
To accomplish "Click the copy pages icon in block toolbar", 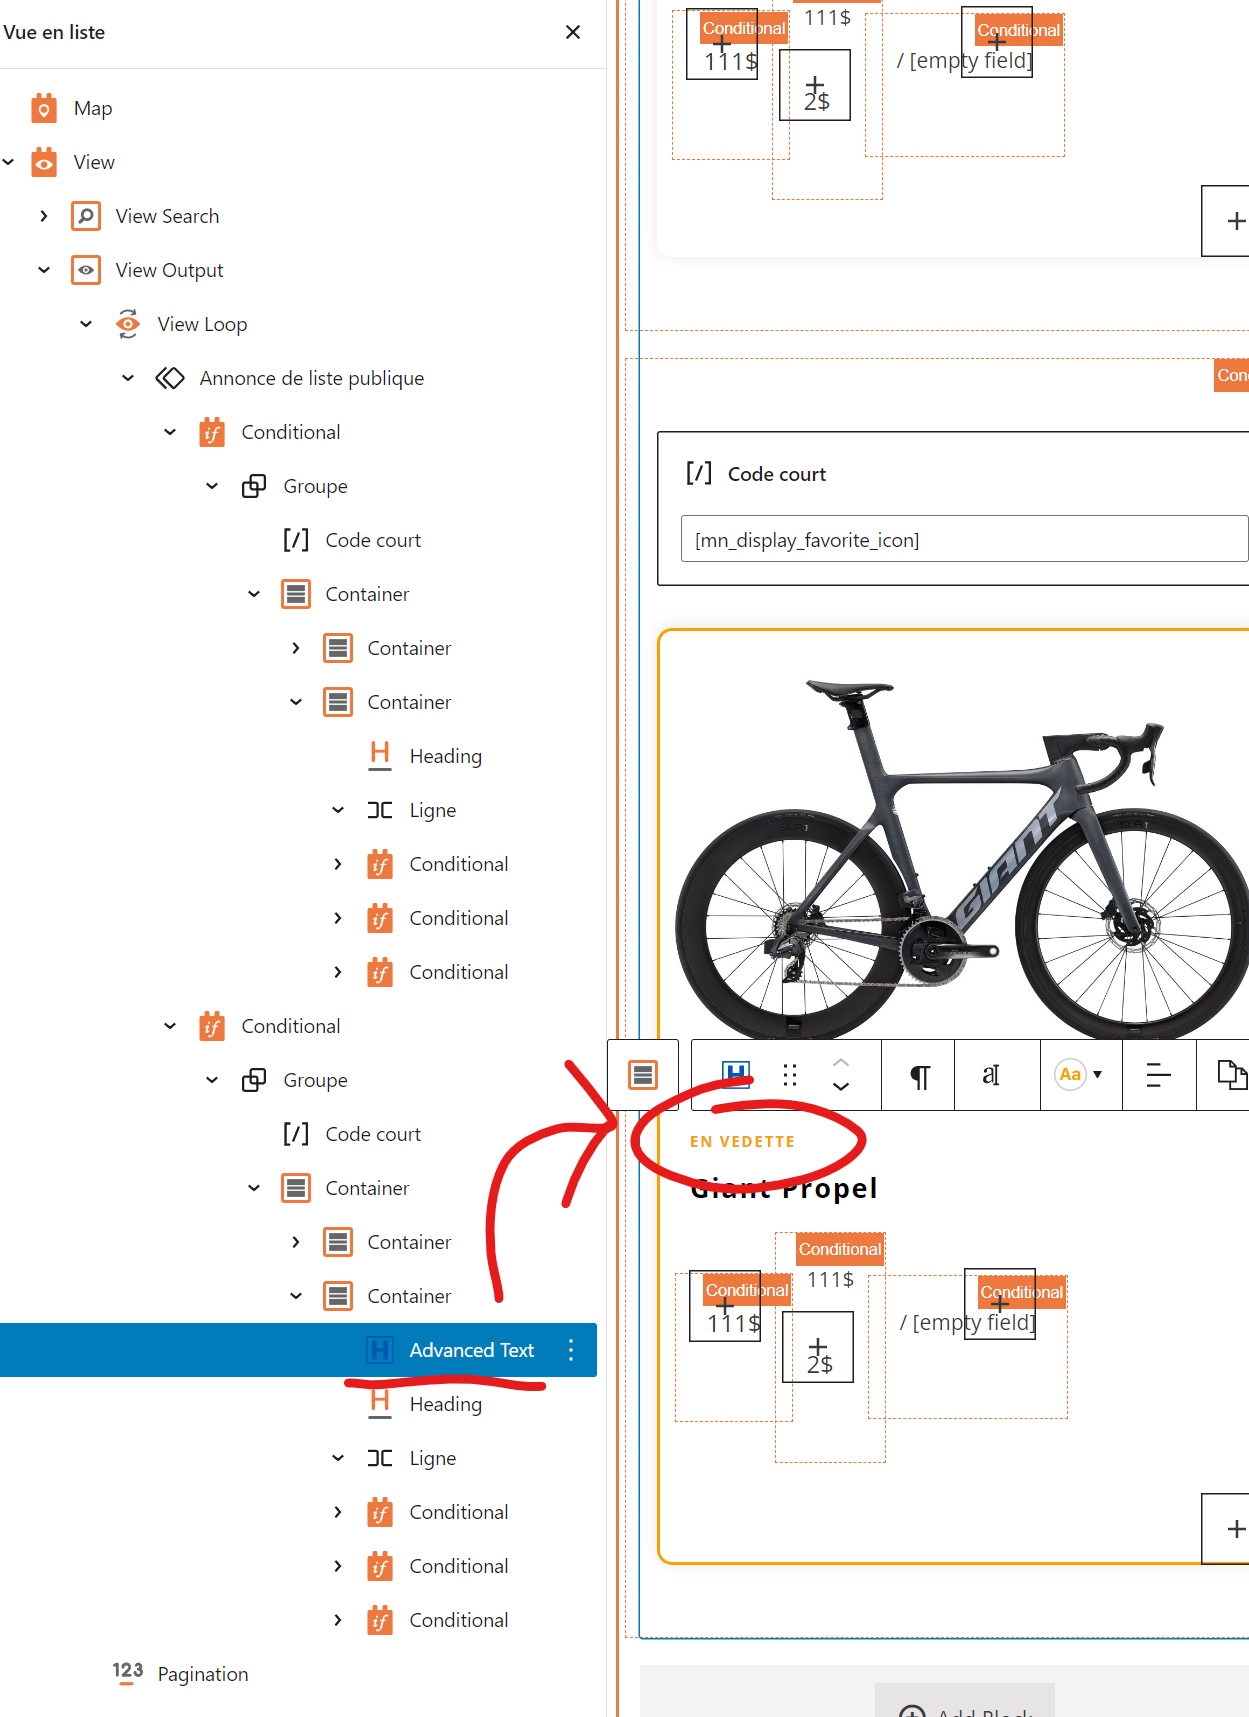I will [1231, 1075].
